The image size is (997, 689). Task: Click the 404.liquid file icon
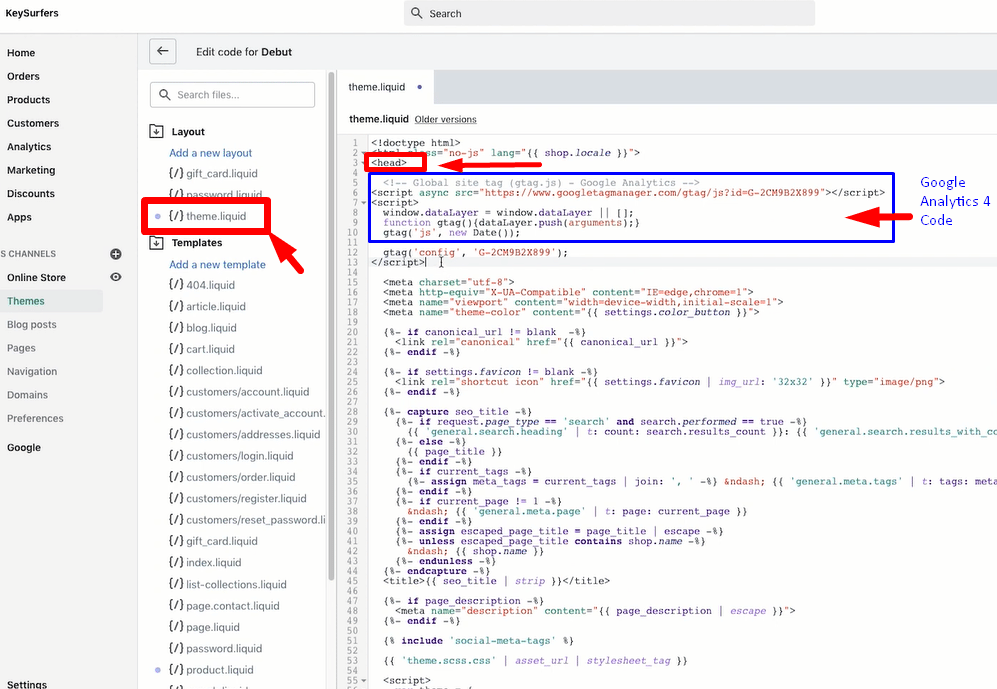pos(176,285)
